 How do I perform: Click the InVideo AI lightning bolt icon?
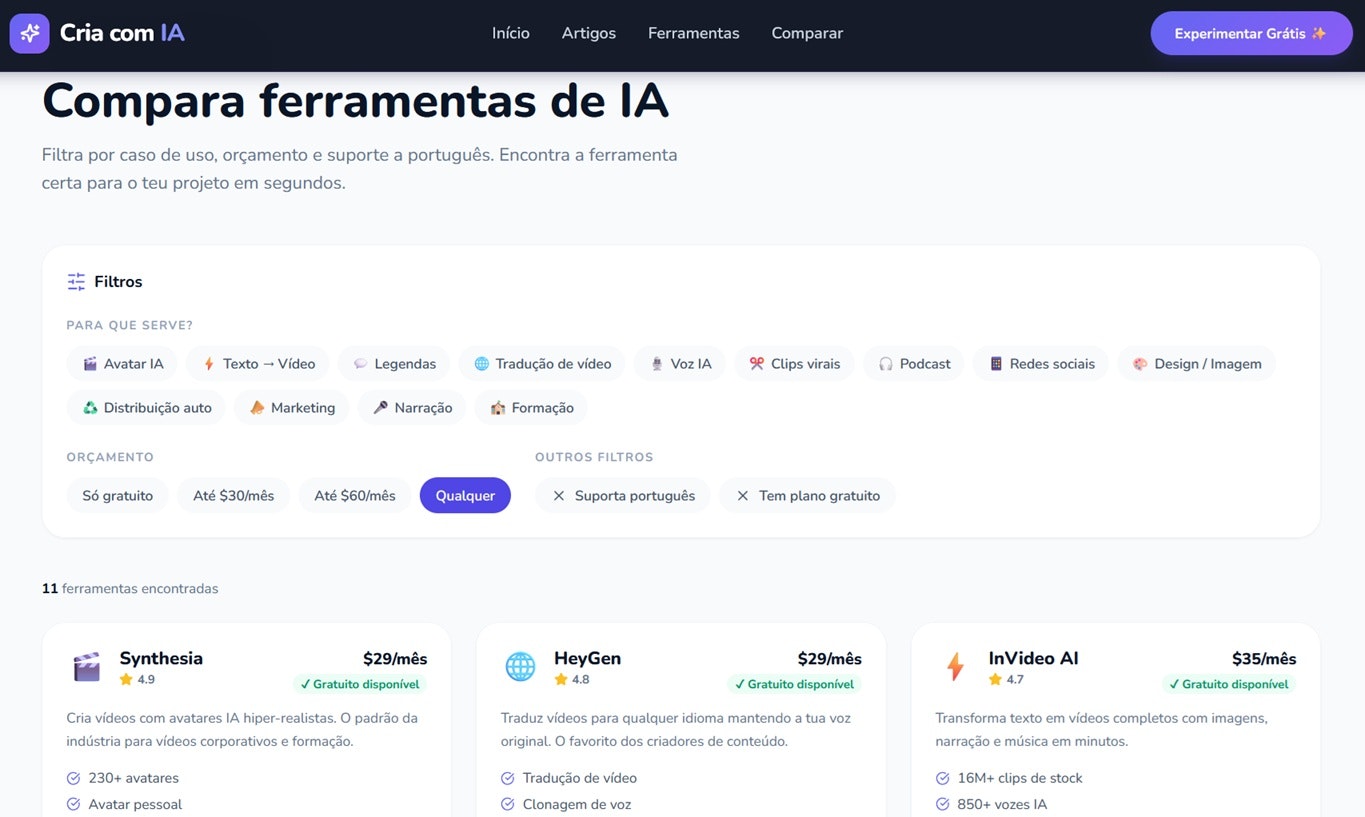click(955, 667)
